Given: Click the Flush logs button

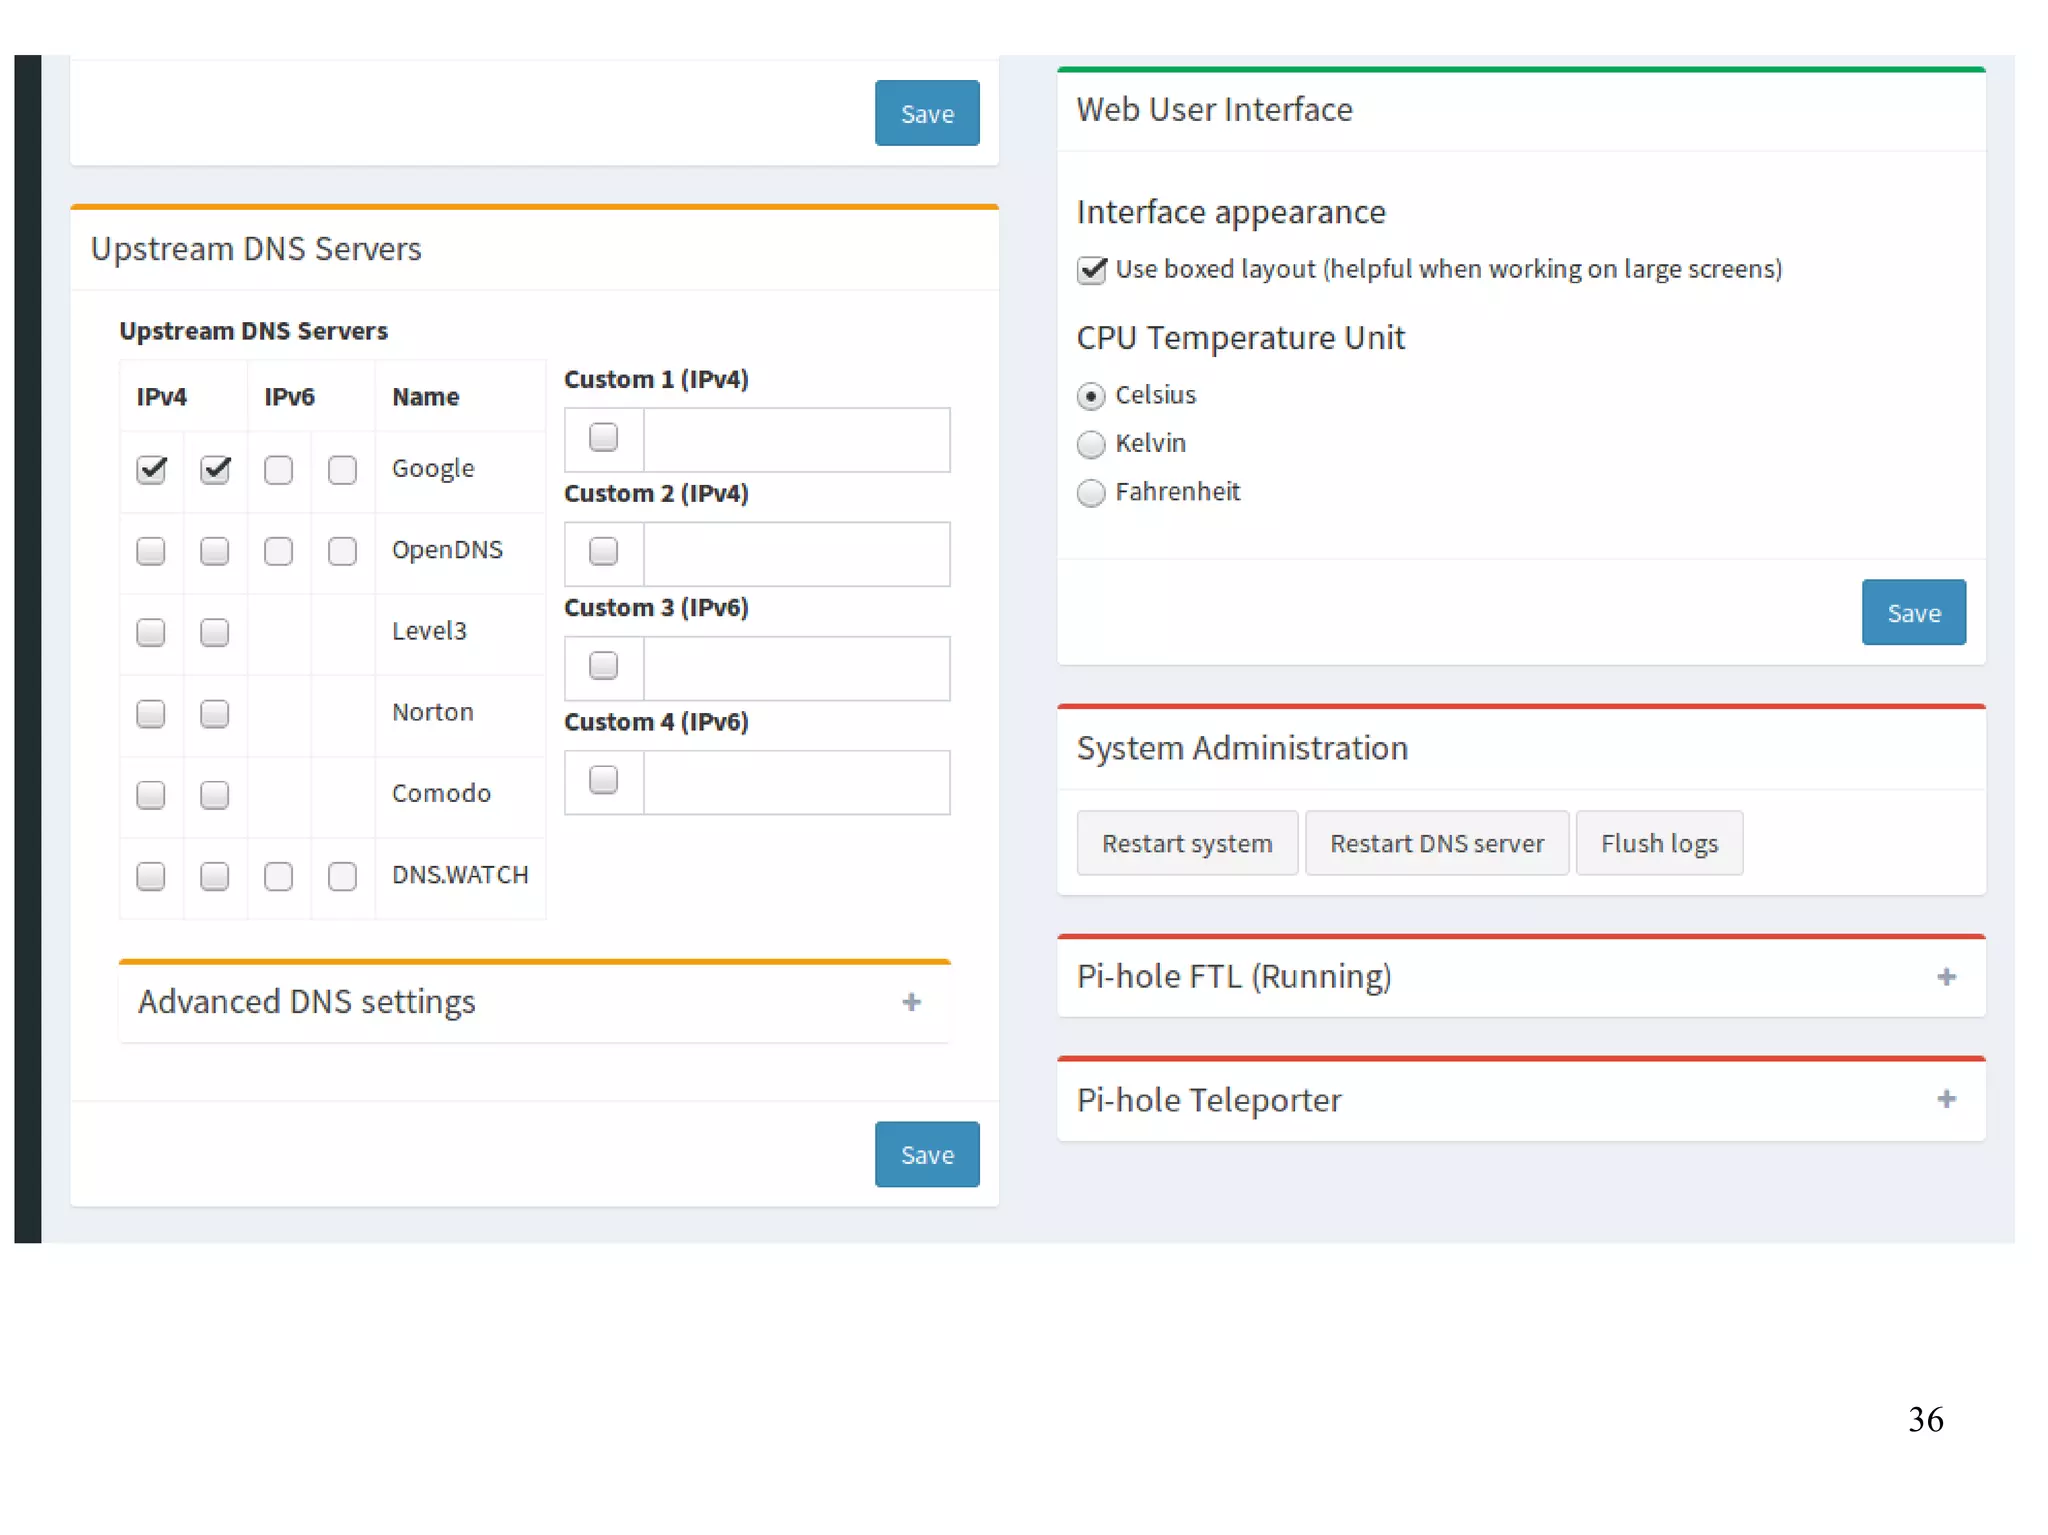Looking at the screenshot, I should (x=1658, y=843).
